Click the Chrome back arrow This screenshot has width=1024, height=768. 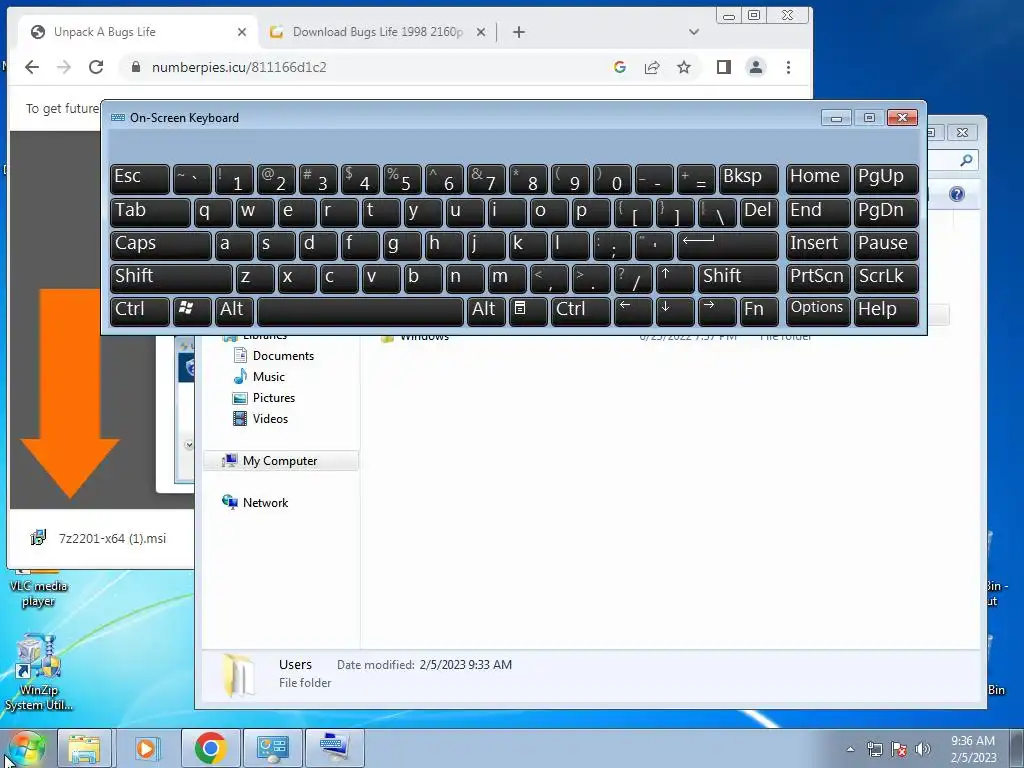pos(31,67)
